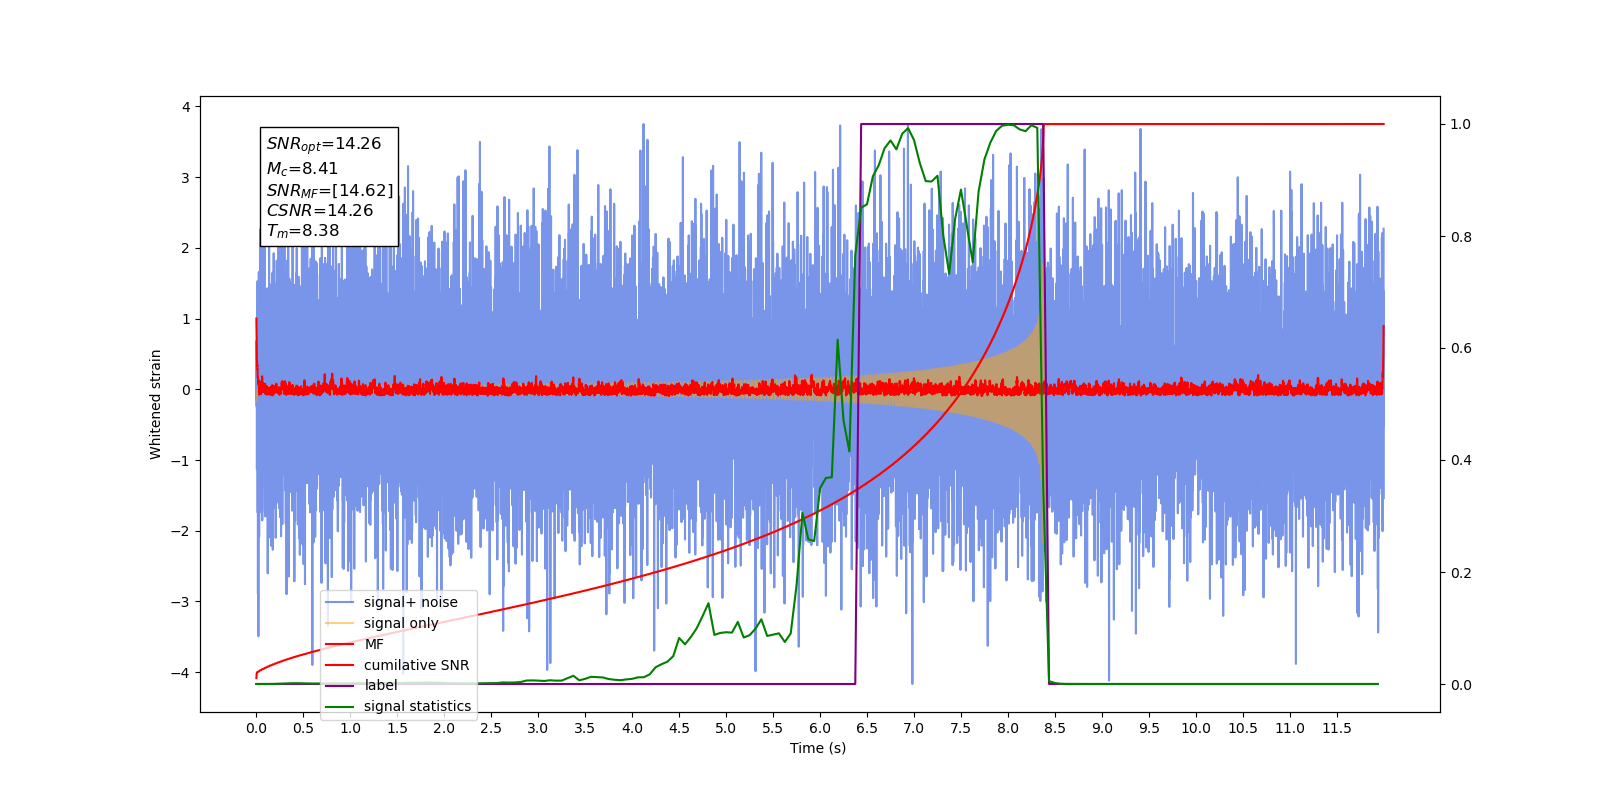Click the 'Time (s)' x-axis label
The height and width of the screenshot is (800, 1600).
pyautogui.click(x=818, y=748)
